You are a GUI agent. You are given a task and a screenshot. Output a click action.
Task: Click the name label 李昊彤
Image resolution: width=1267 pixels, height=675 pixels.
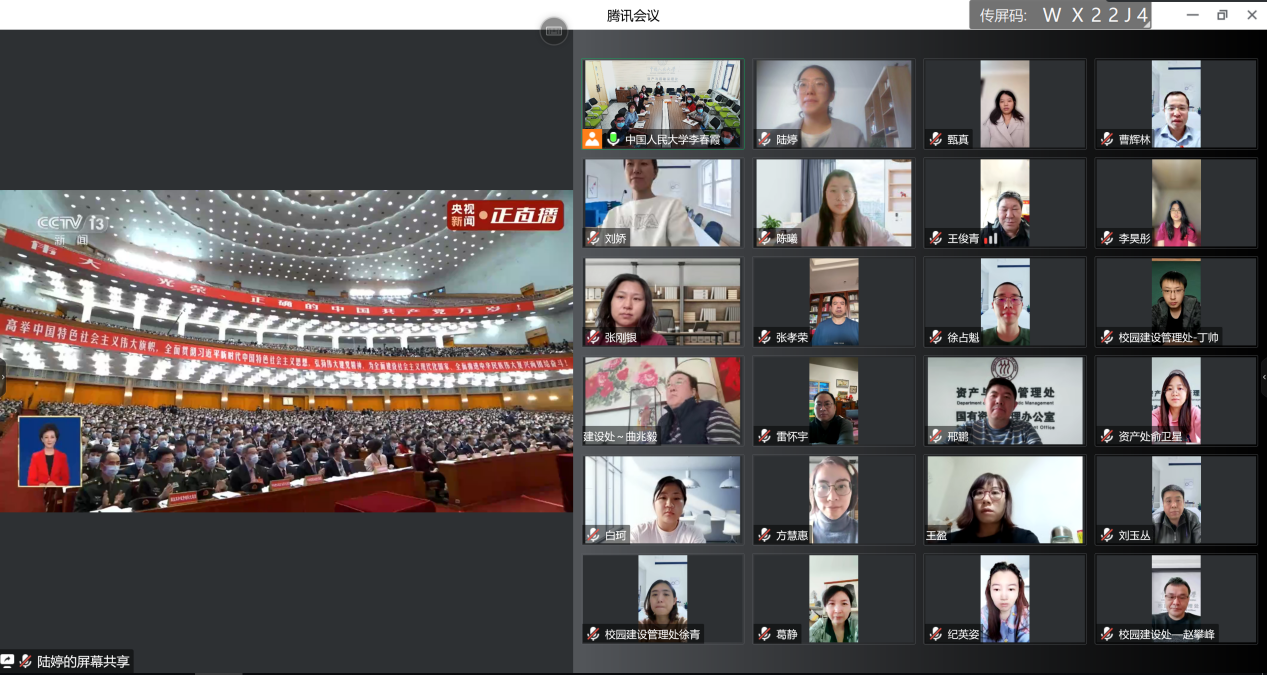[x=1135, y=239]
